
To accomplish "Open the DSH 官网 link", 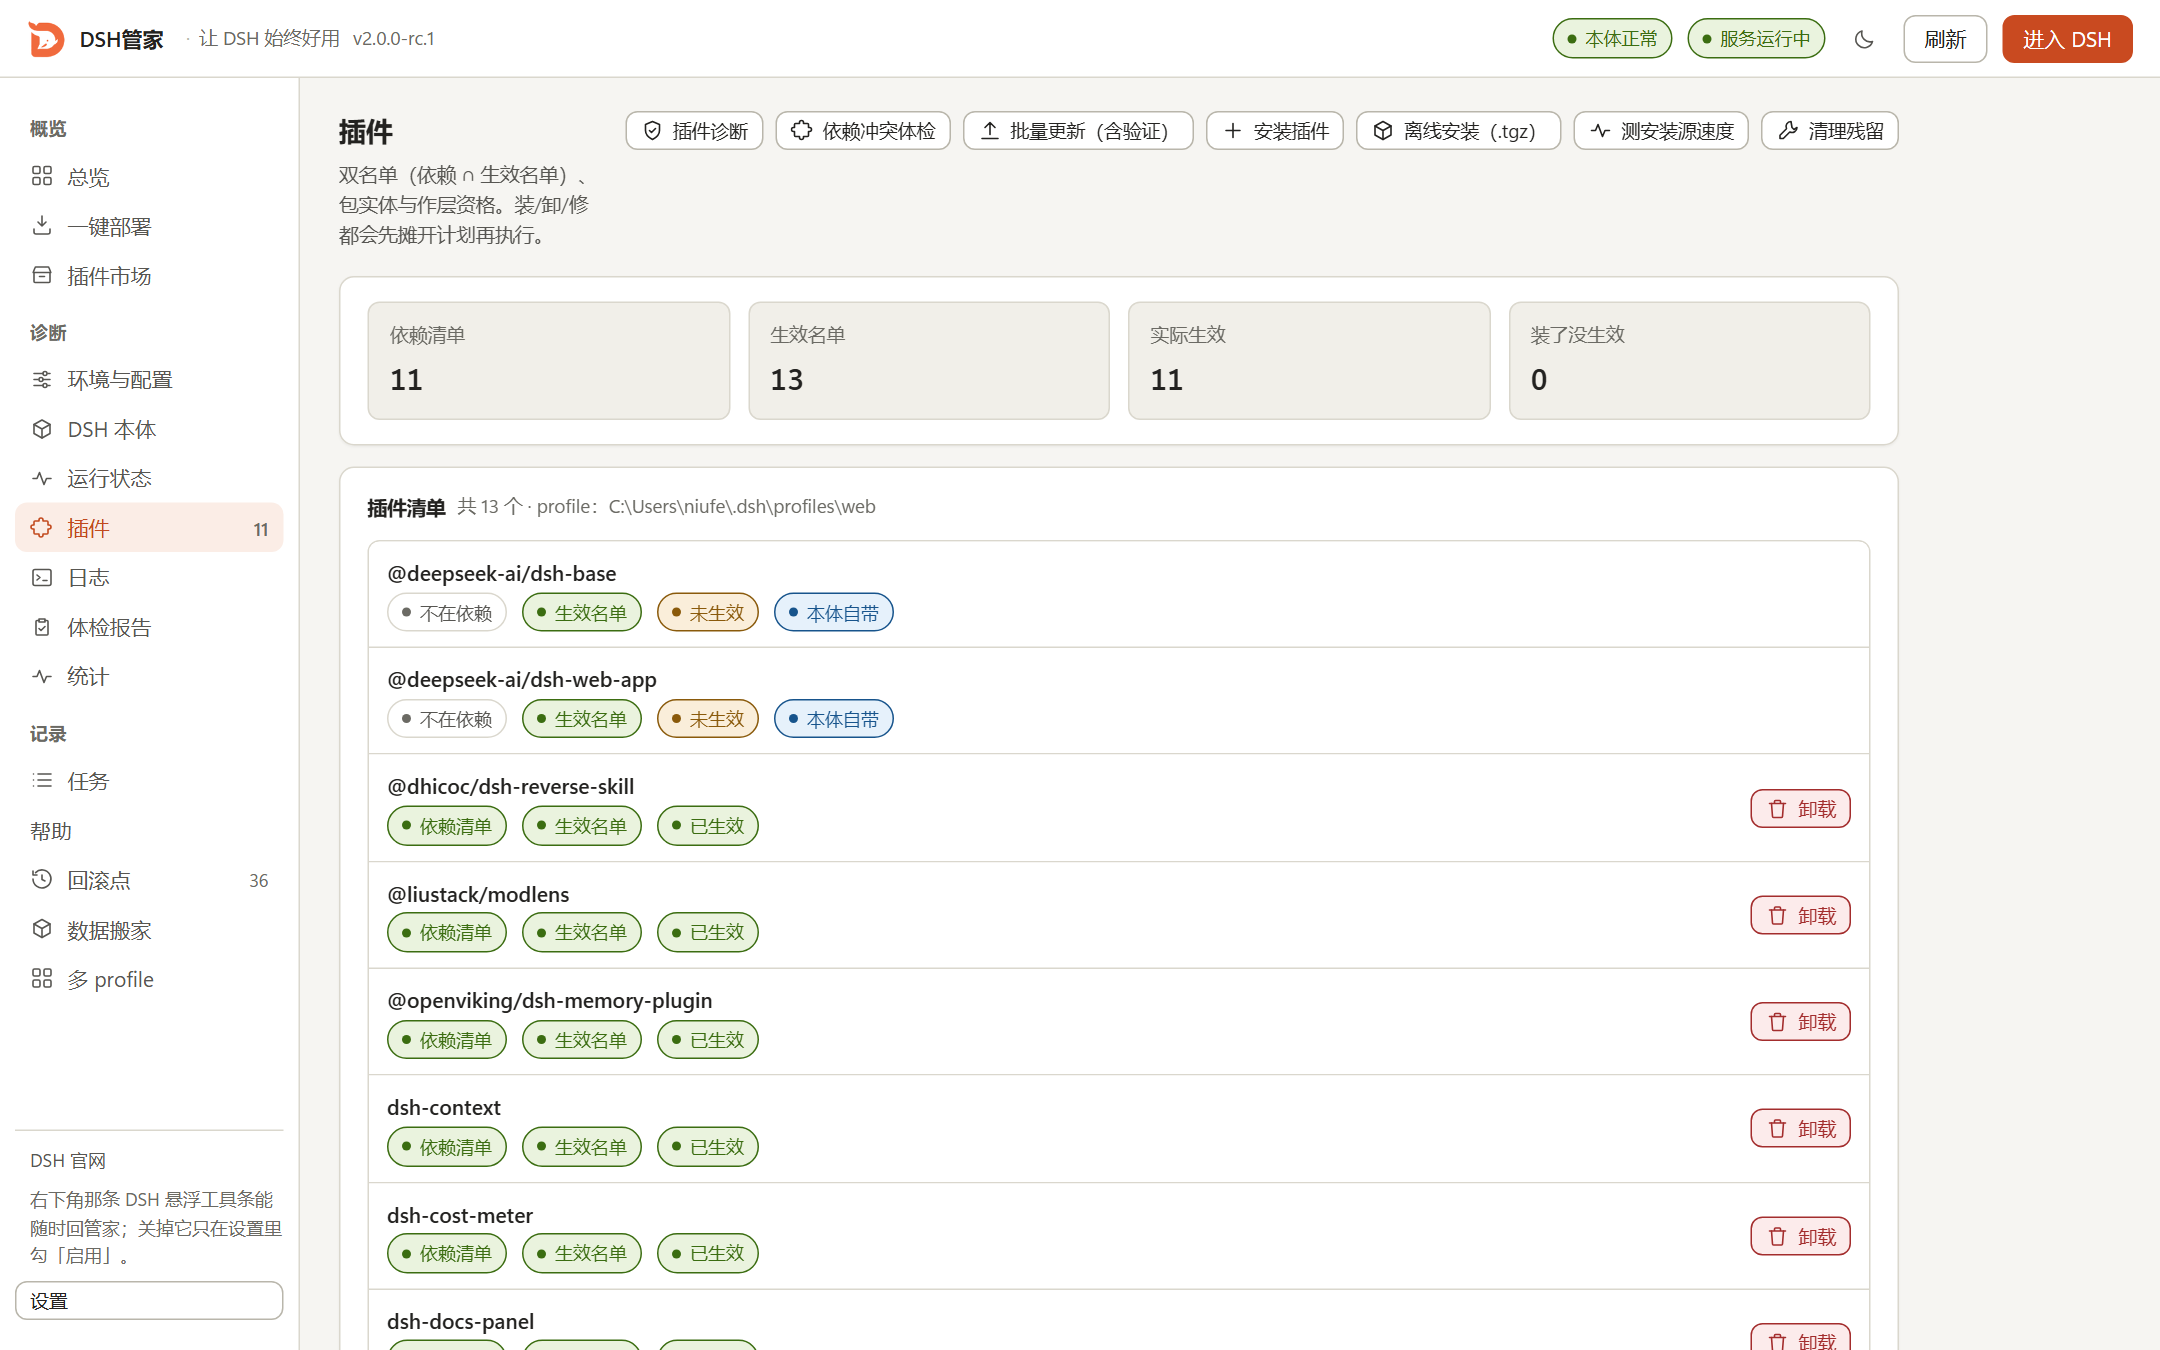I will tap(68, 1160).
